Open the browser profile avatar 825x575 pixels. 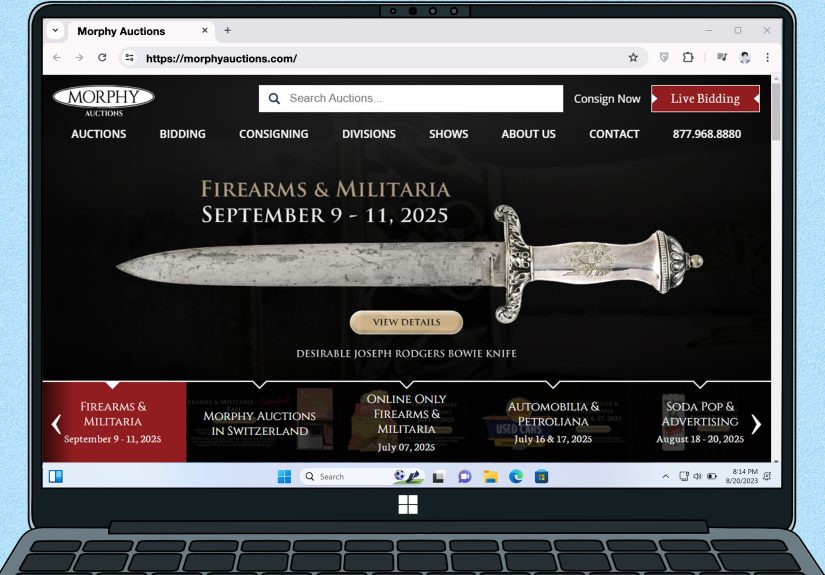point(744,57)
